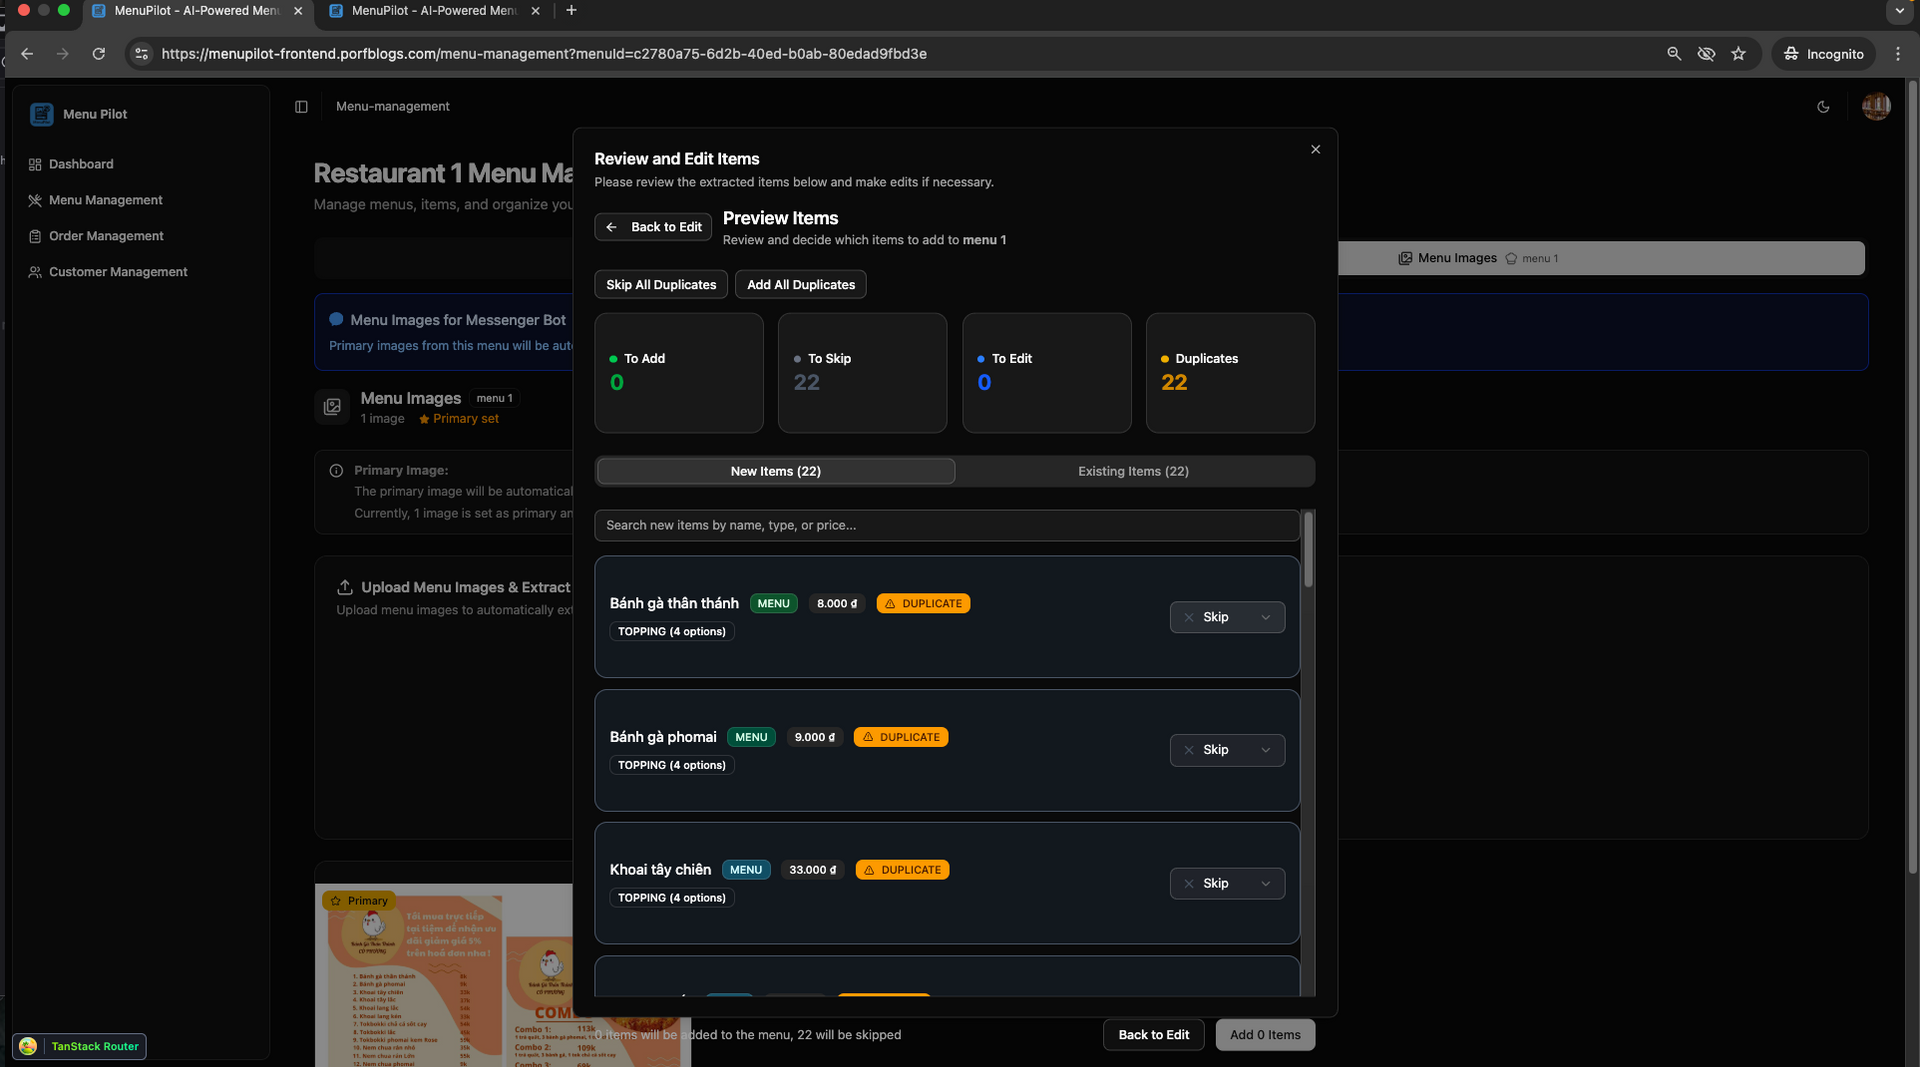Open TanStack Router devtools button
1920x1067 pixels.
(x=80, y=1046)
